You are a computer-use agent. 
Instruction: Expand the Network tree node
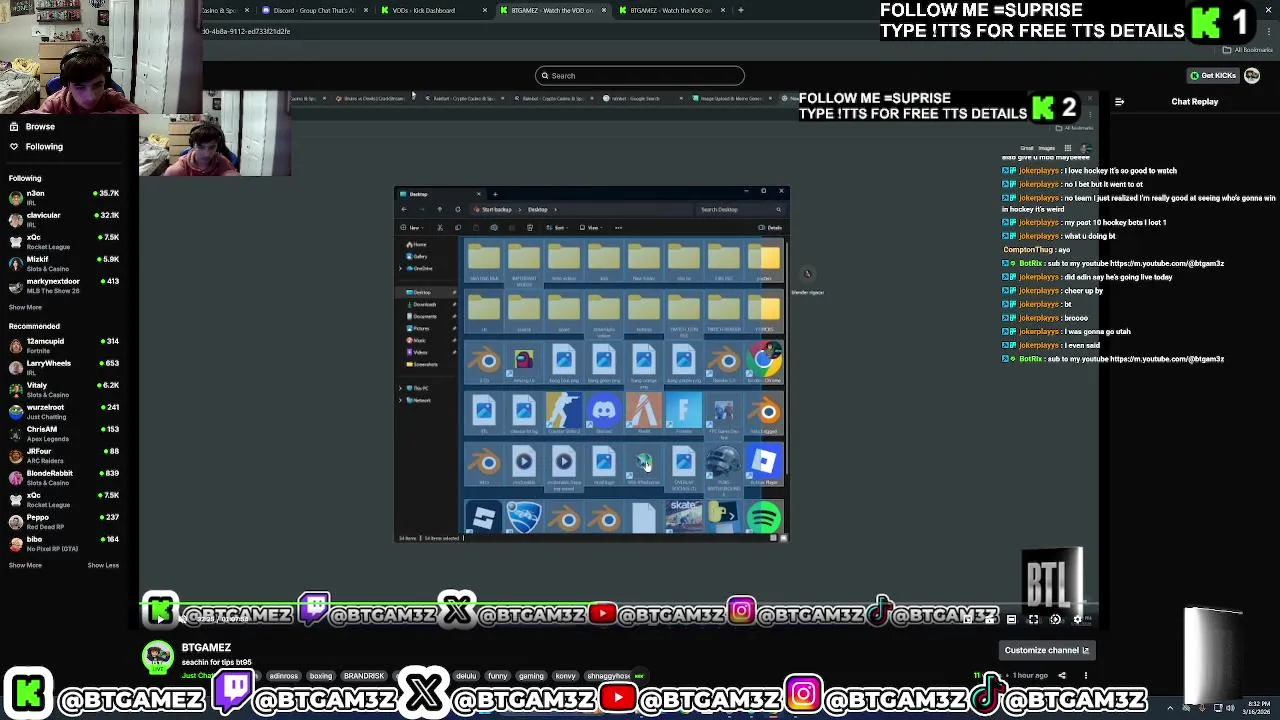pos(401,400)
